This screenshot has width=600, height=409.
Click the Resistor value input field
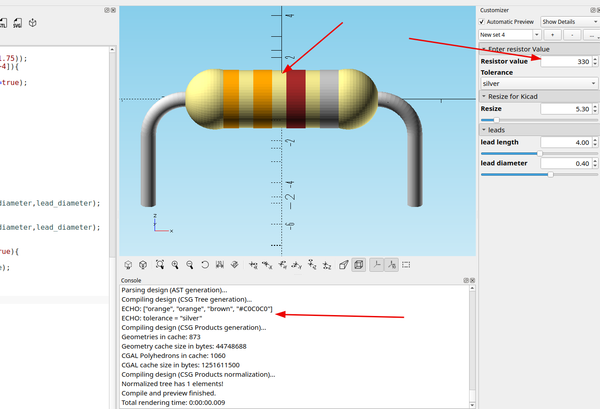[566, 61]
